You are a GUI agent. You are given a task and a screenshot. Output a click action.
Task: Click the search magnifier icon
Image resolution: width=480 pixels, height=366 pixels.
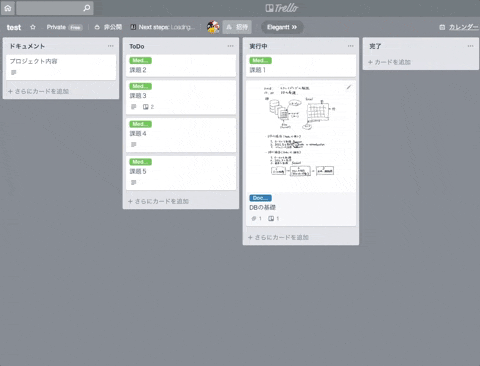click(87, 8)
